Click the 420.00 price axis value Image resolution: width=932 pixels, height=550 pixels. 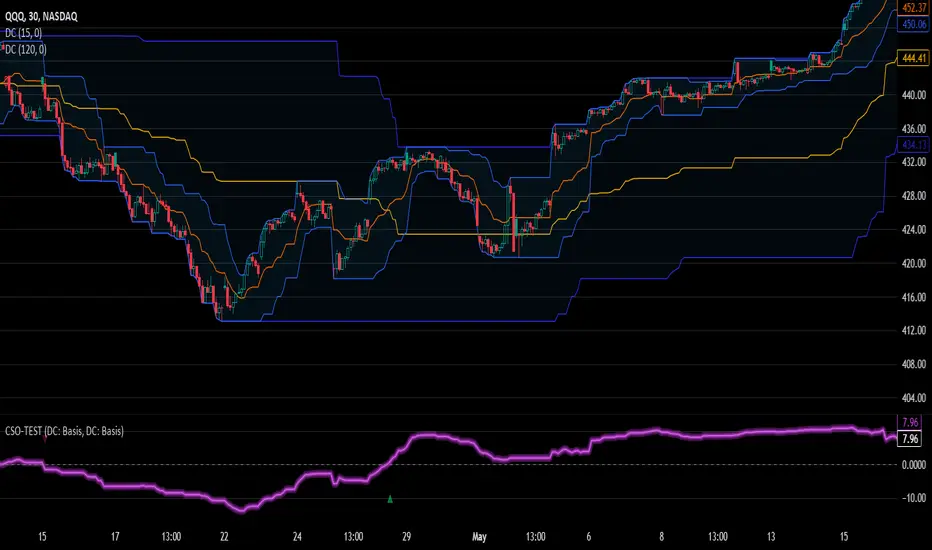914,263
